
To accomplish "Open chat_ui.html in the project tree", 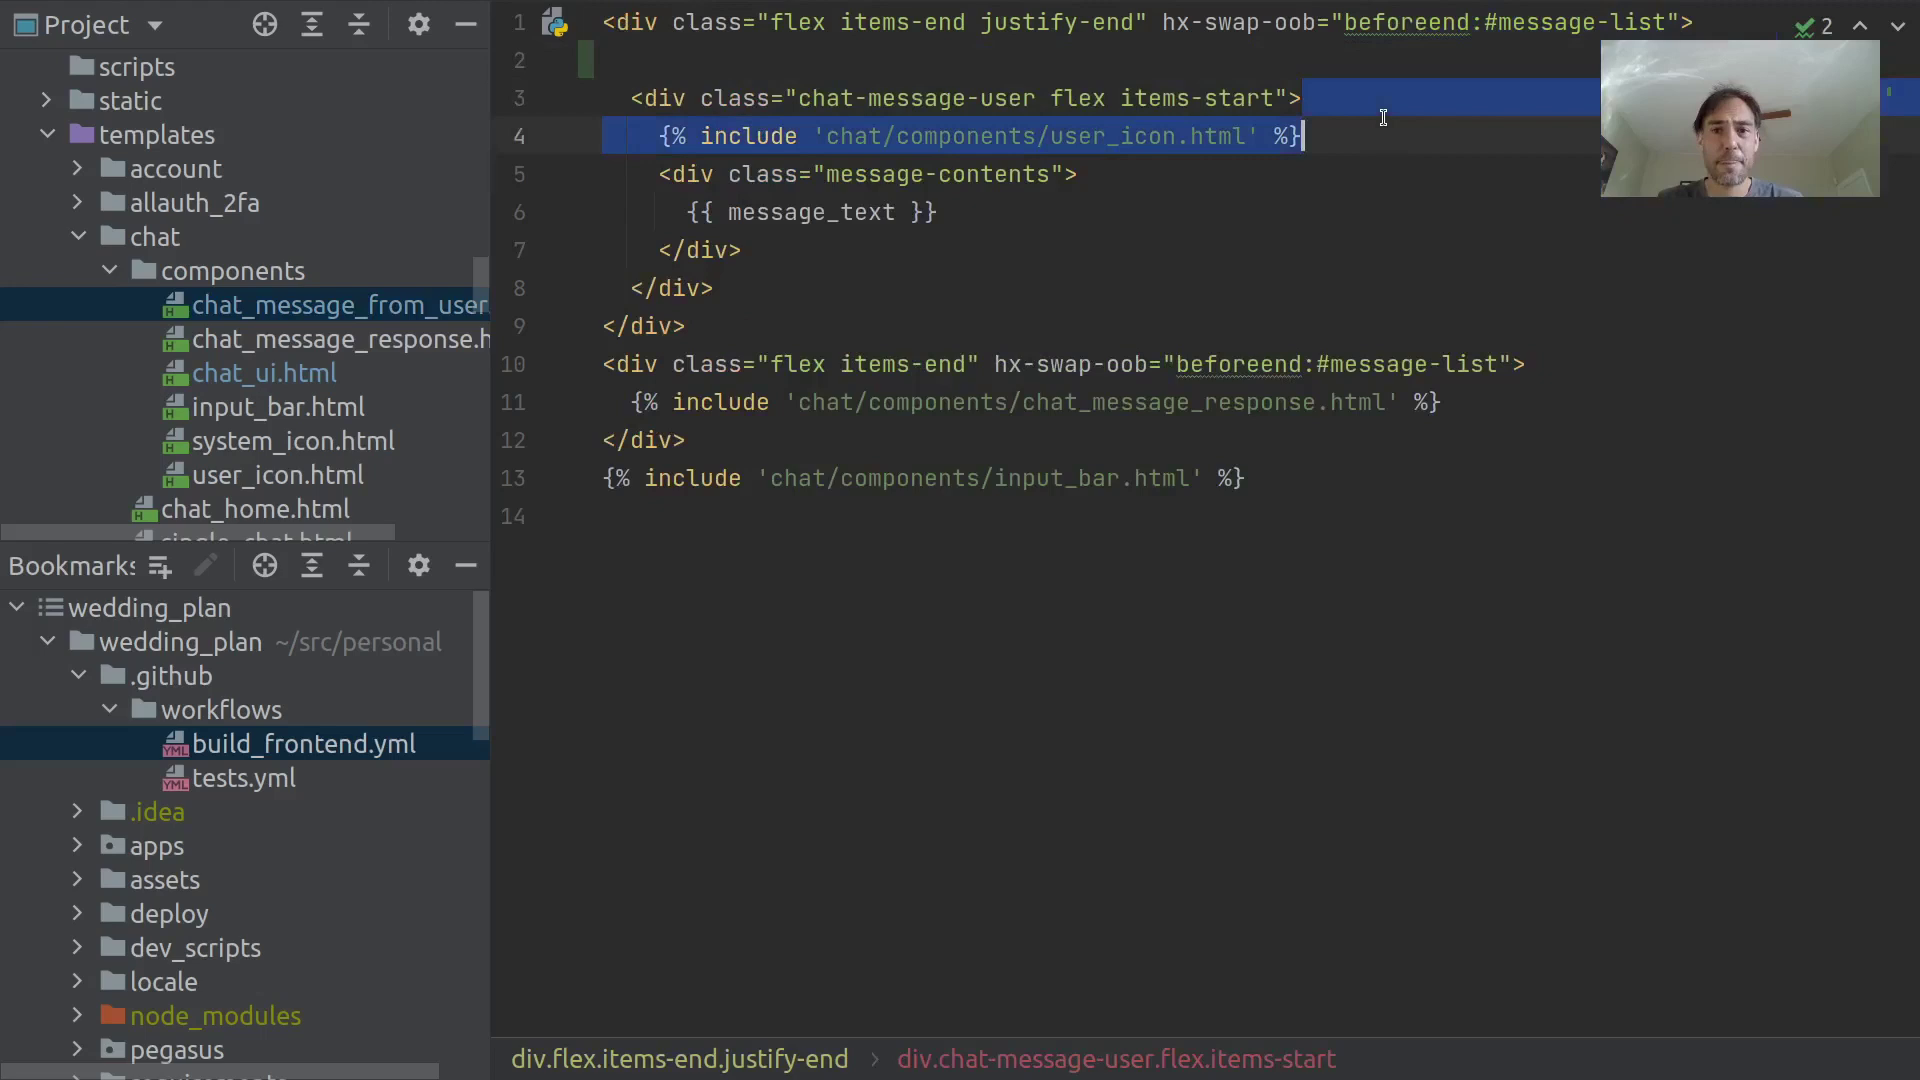I will coord(264,373).
